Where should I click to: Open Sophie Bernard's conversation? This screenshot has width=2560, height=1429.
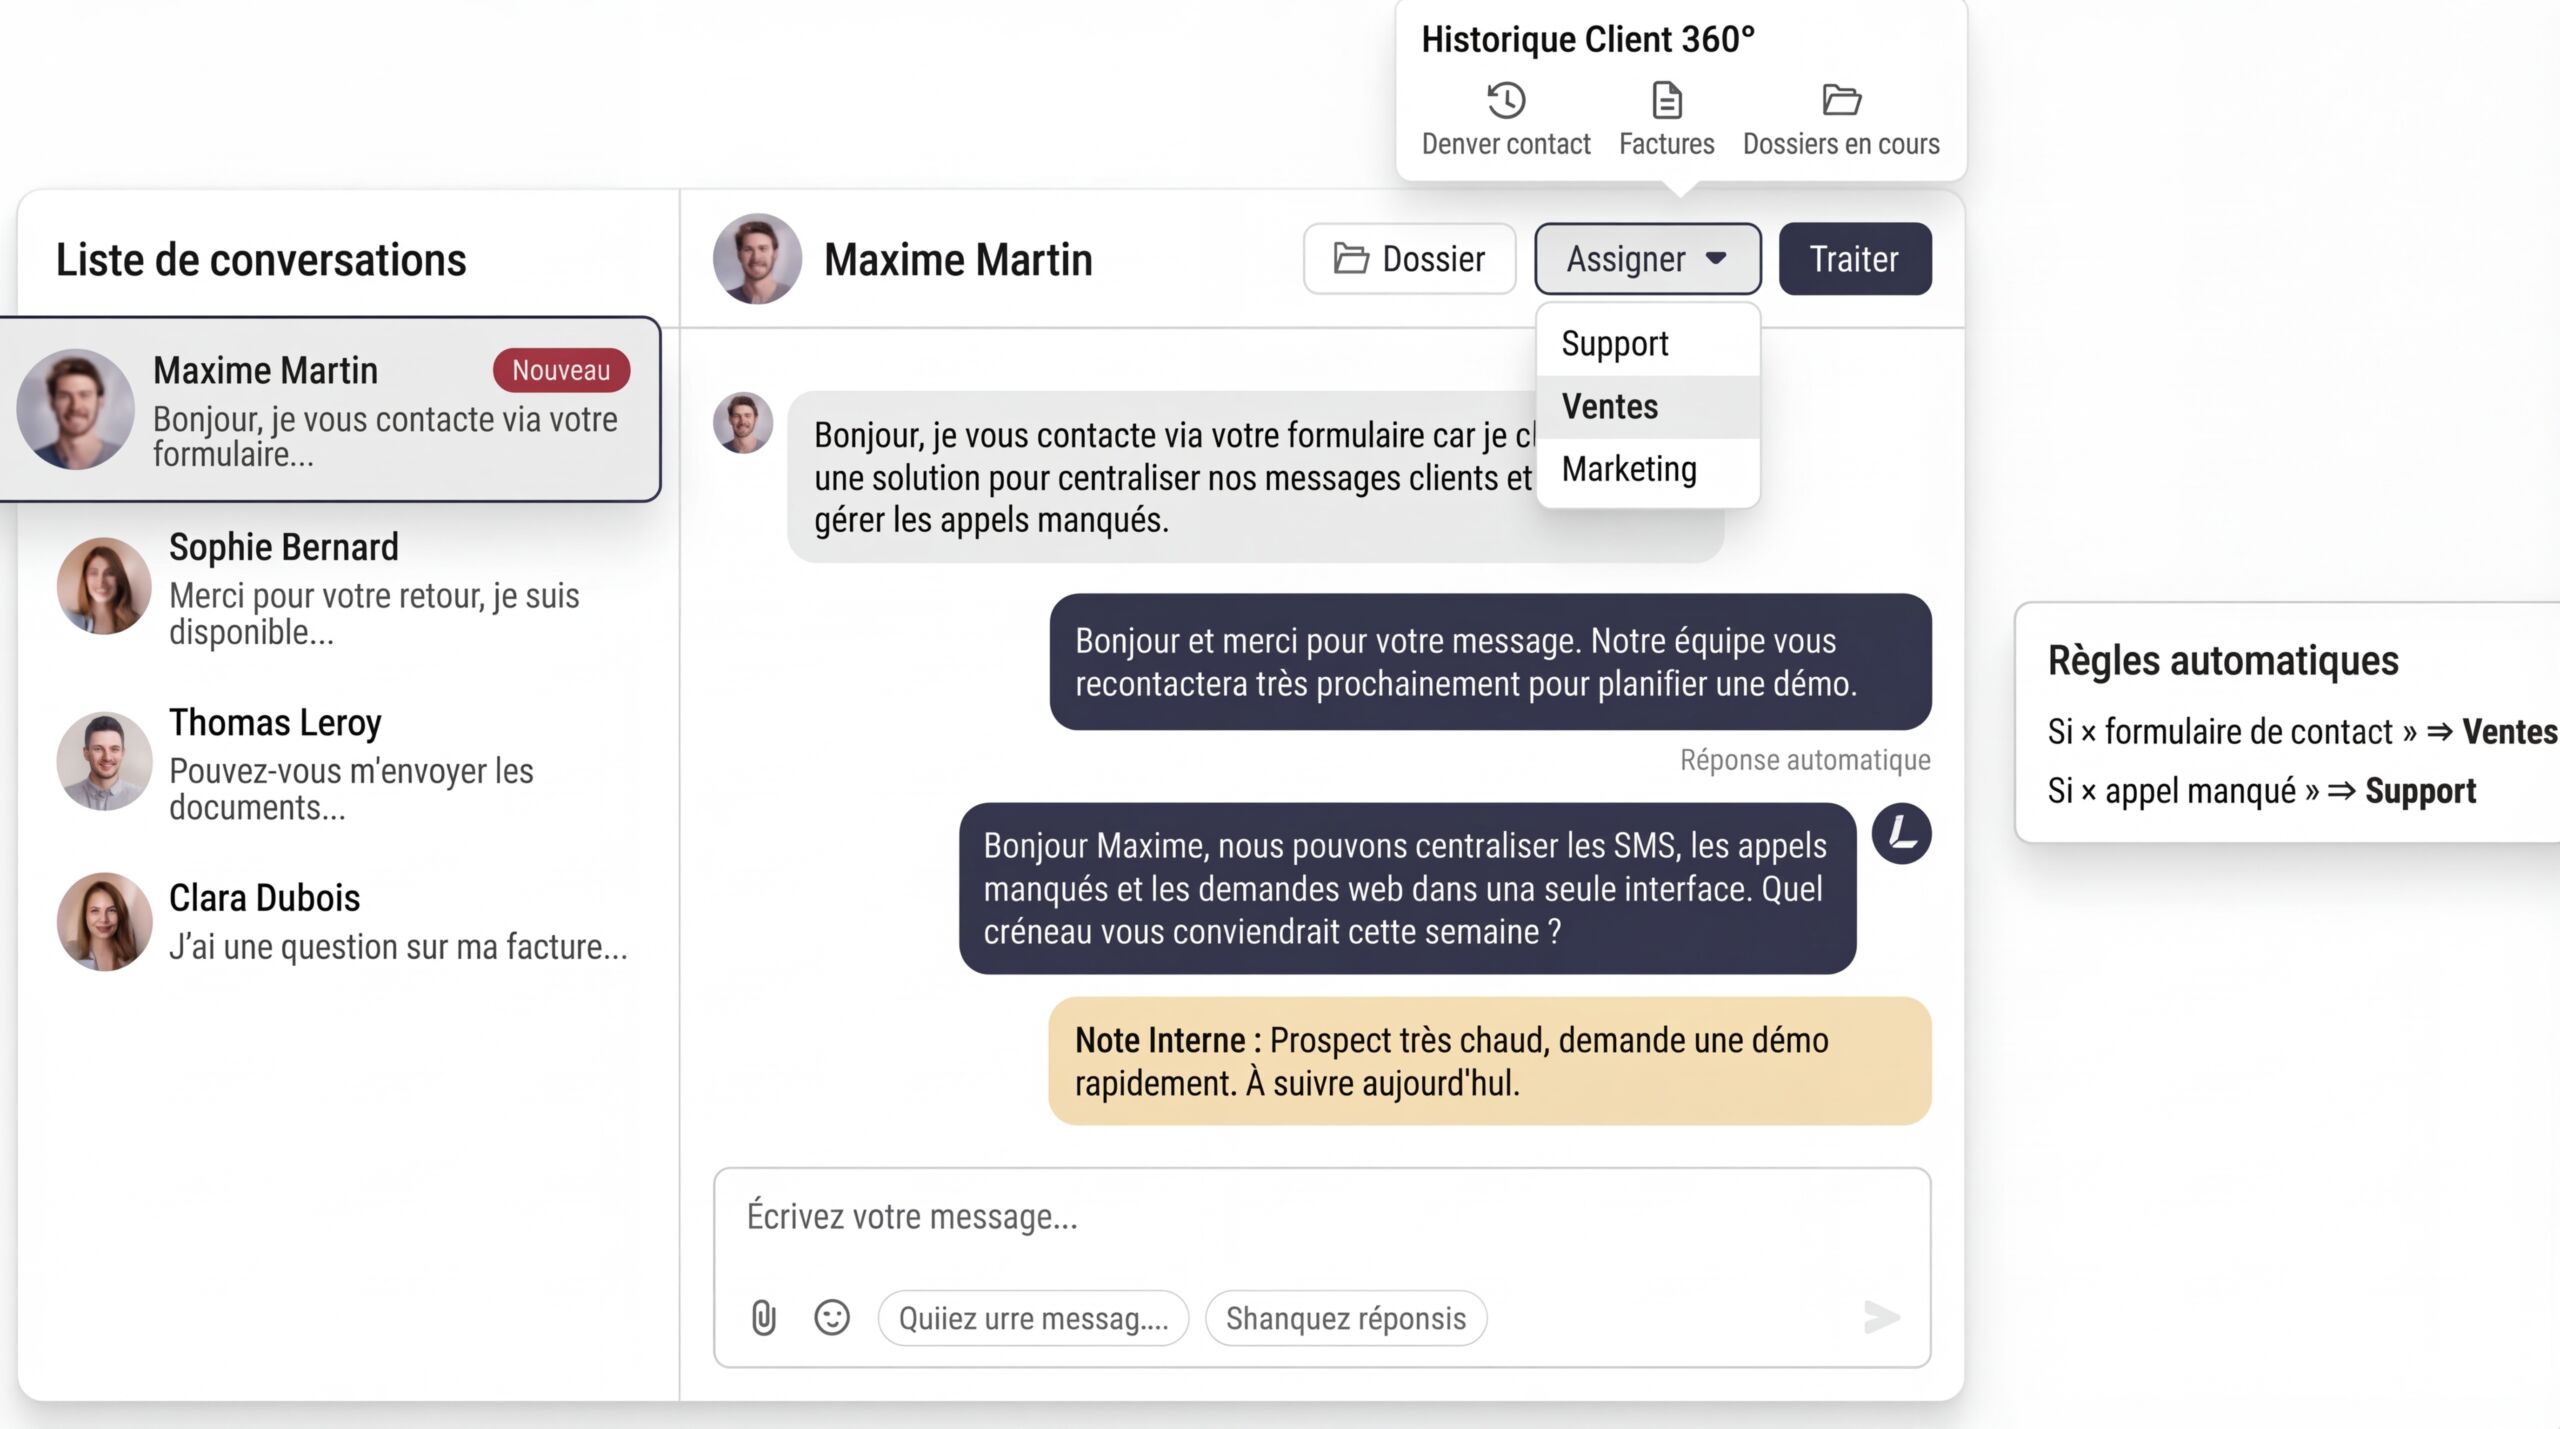[340, 588]
